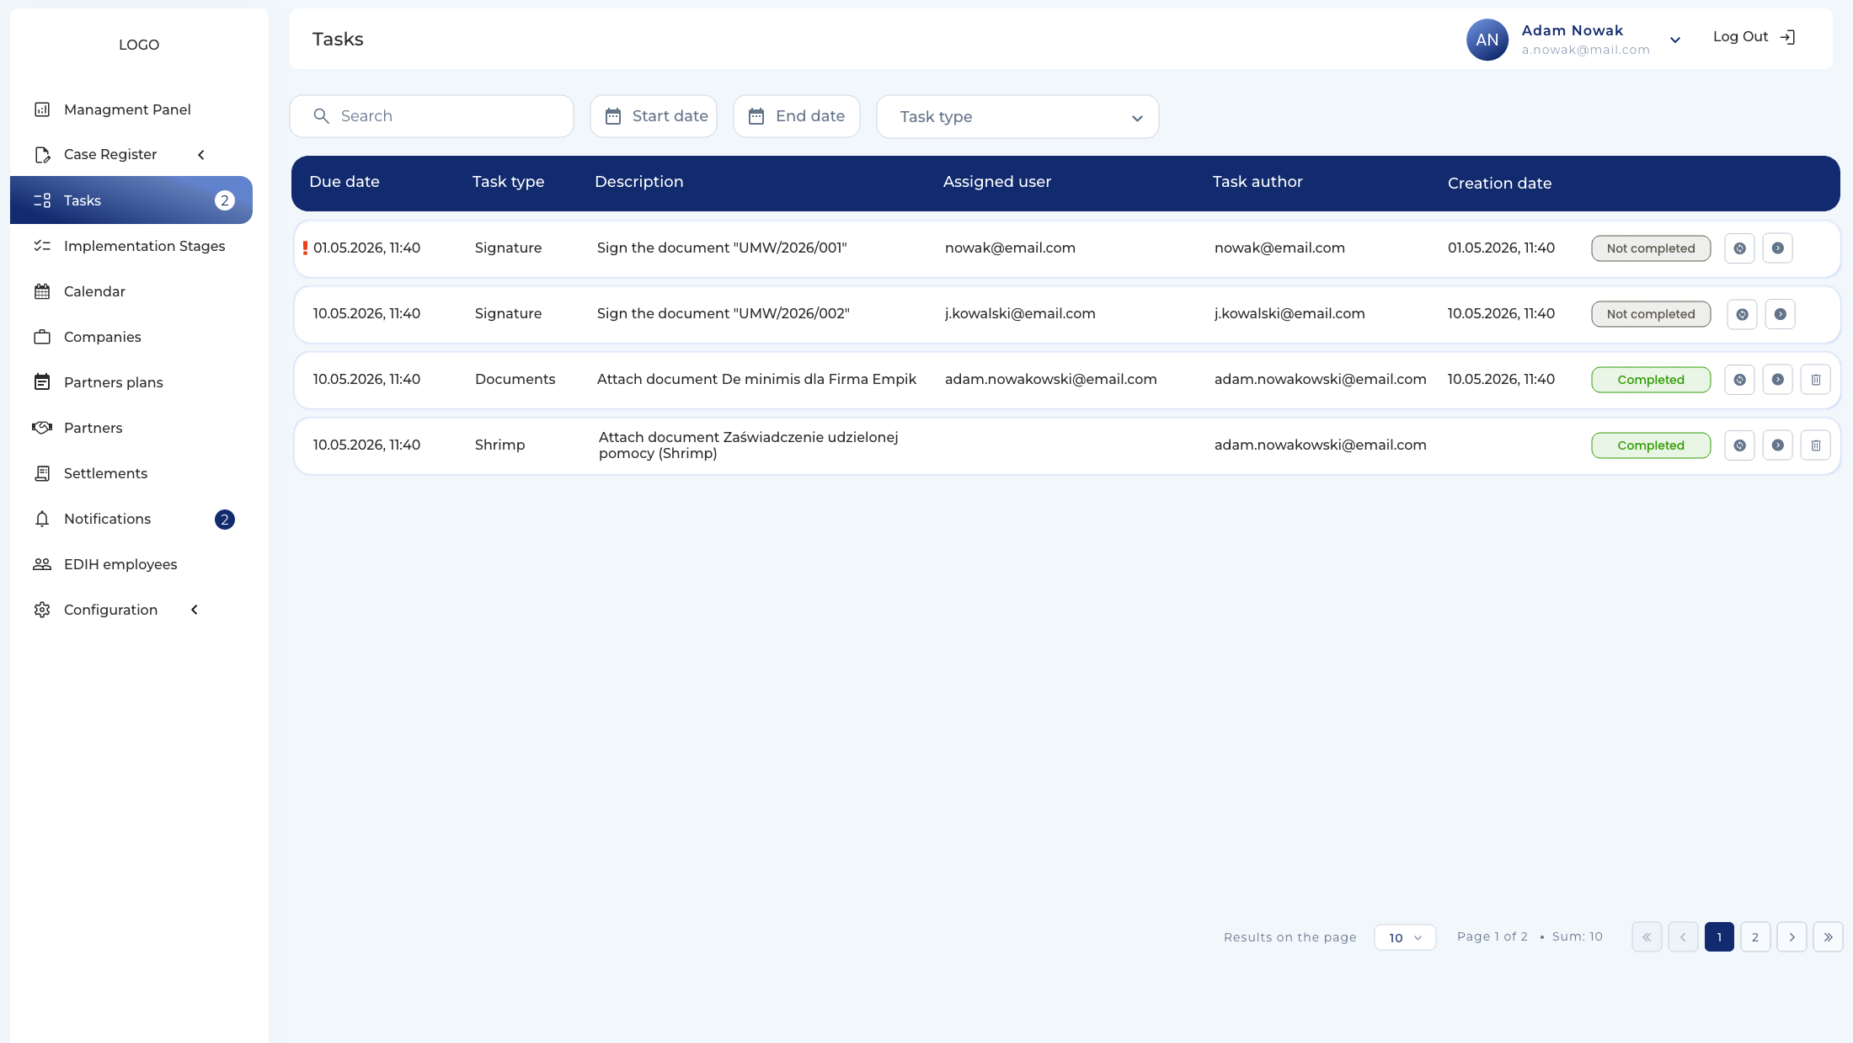Click the Configuration gear icon

[x=42, y=610]
